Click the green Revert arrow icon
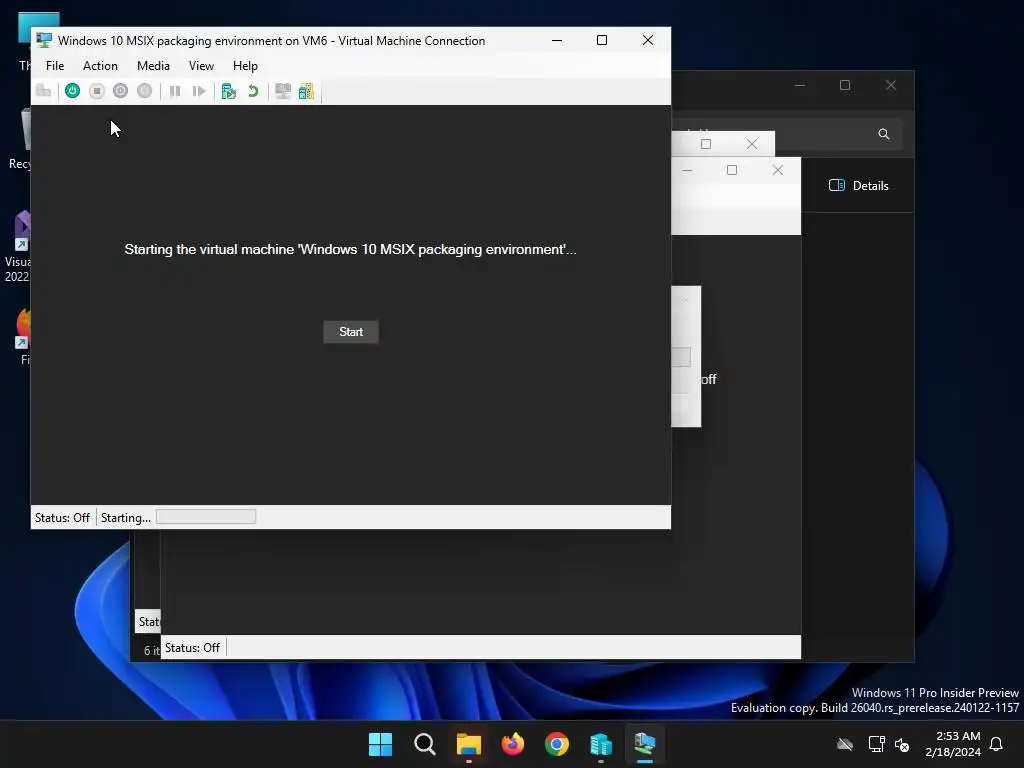Screen dimensions: 1024x768 click(x=253, y=91)
